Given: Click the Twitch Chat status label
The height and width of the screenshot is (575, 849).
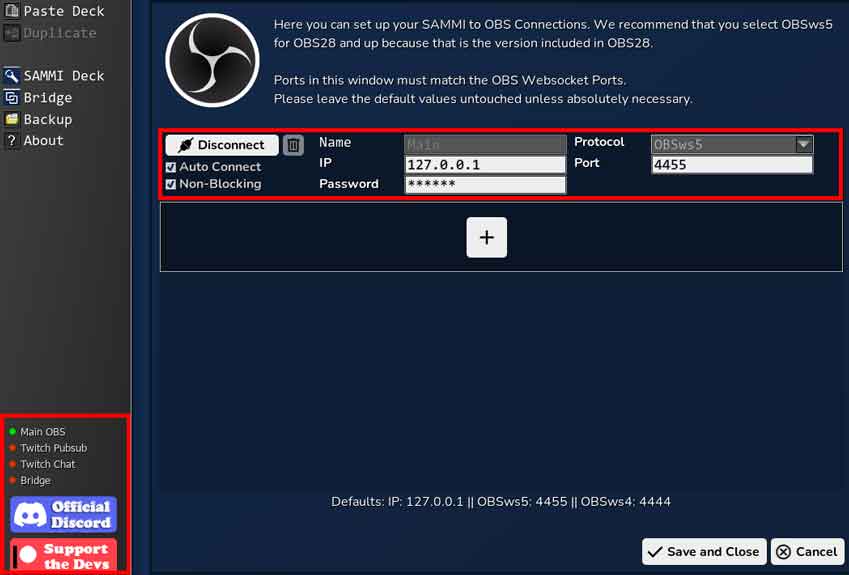Looking at the screenshot, I should [x=48, y=464].
